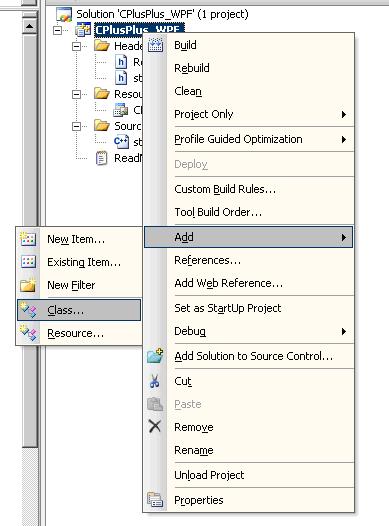Choose New Filter in the Add submenu
389x526 pixels.
(79, 285)
